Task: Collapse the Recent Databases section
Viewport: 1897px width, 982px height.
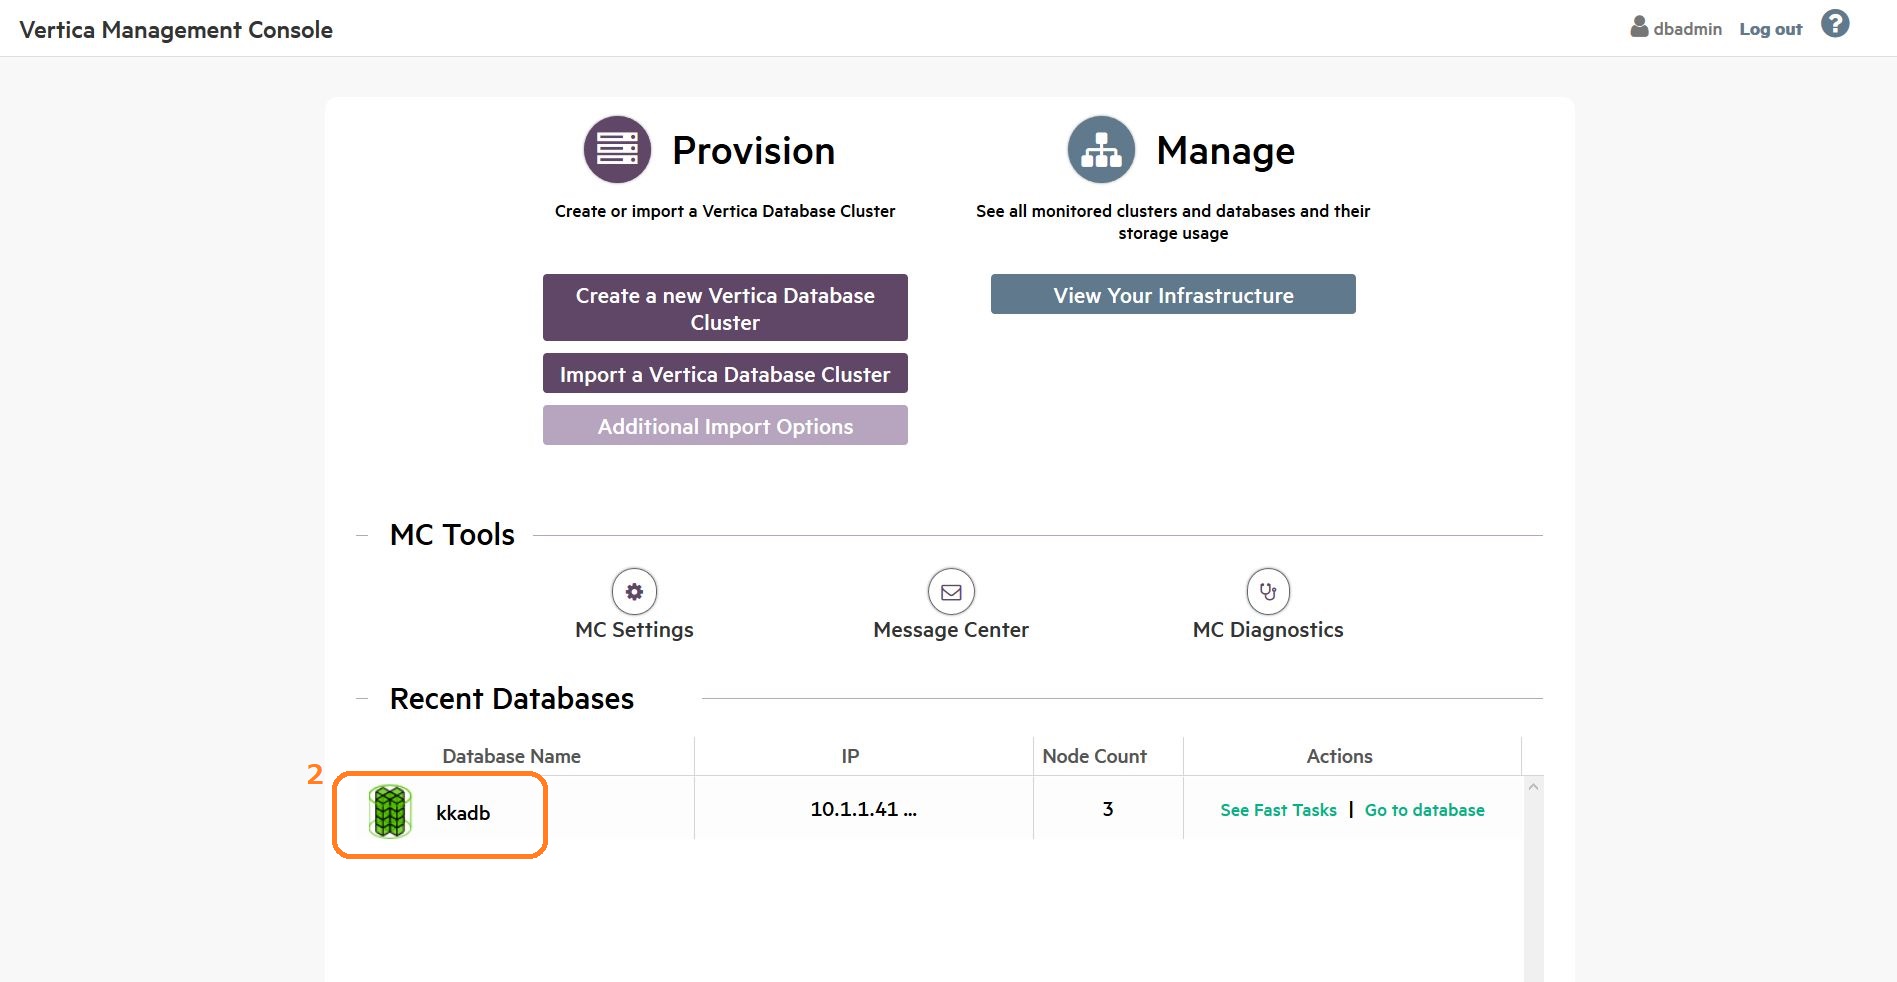Action: click(x=362, y=699)
